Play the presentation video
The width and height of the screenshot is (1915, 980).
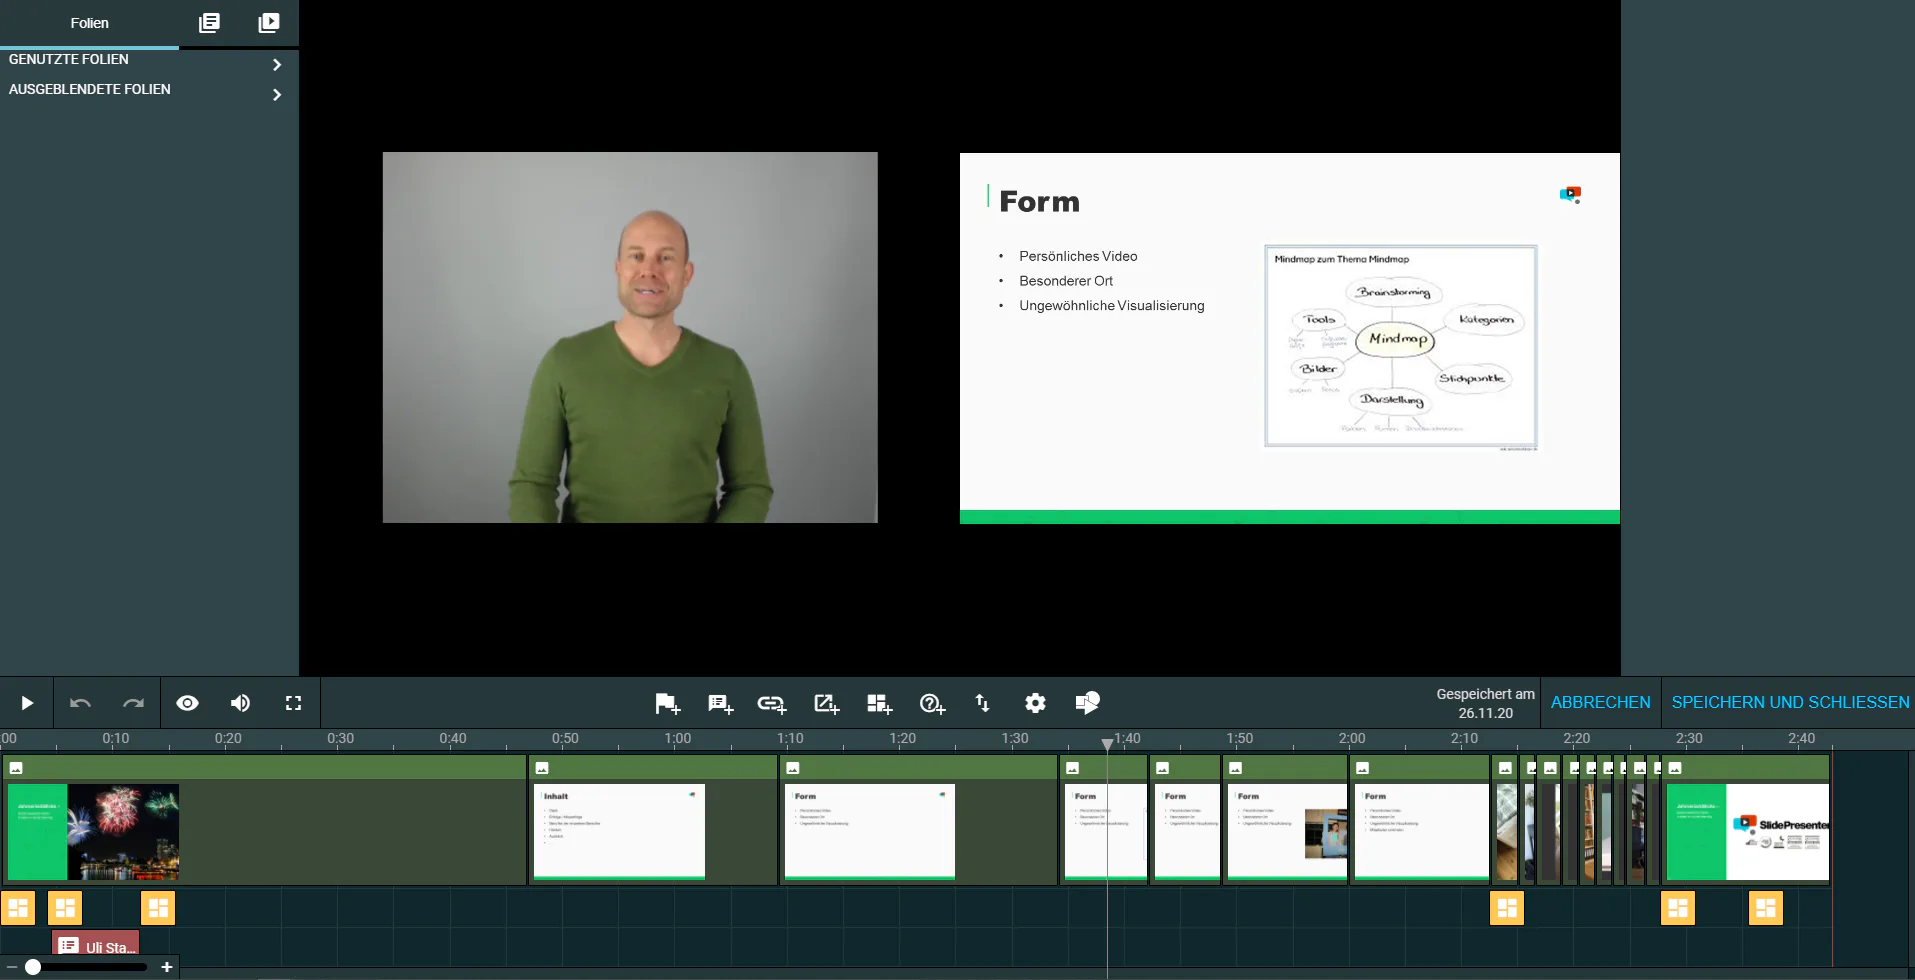[x=27, y=703]
